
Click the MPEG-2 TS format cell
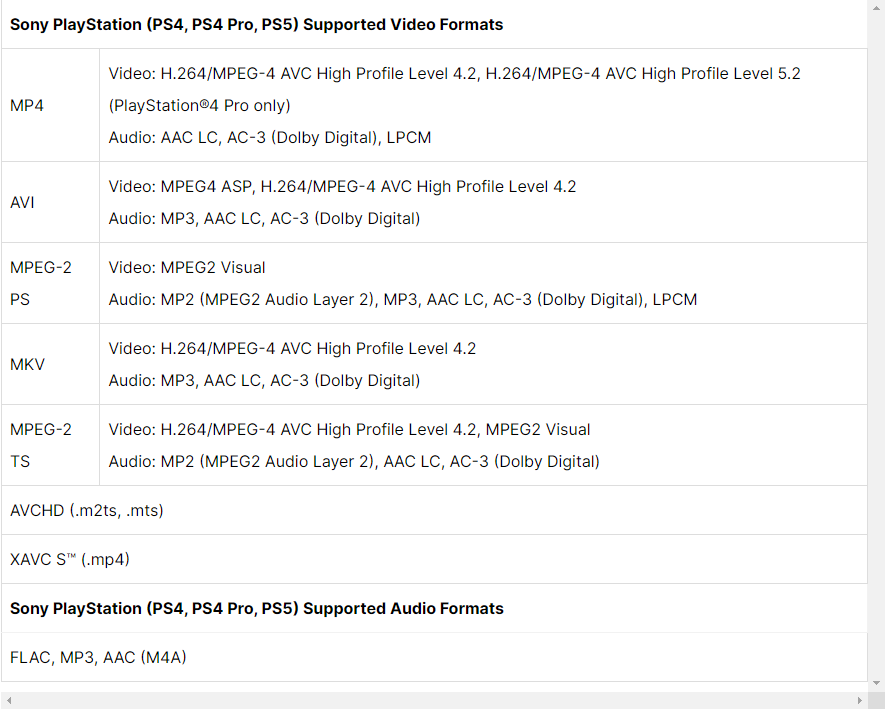(50, 445)
